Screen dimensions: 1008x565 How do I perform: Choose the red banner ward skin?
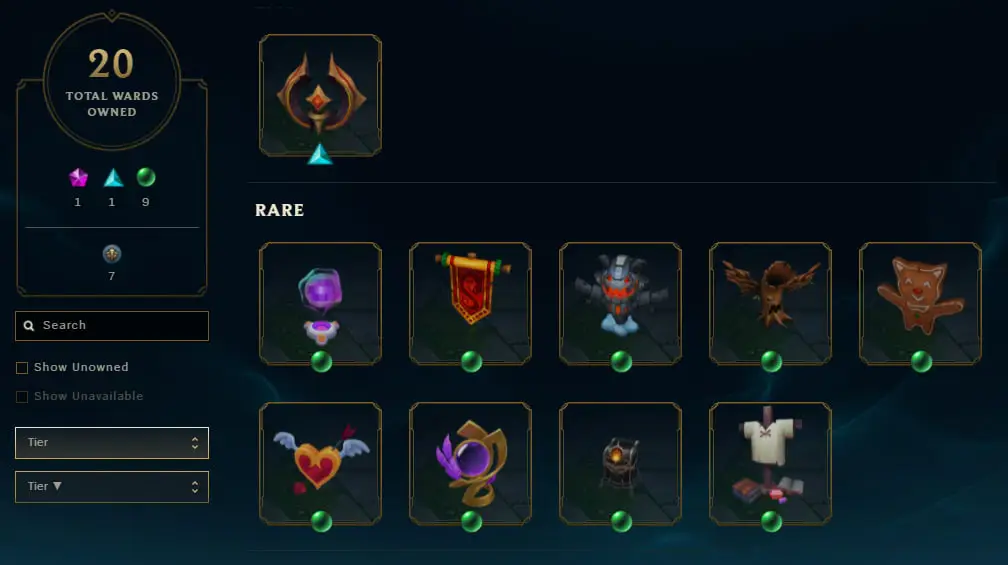click(471, 303)
